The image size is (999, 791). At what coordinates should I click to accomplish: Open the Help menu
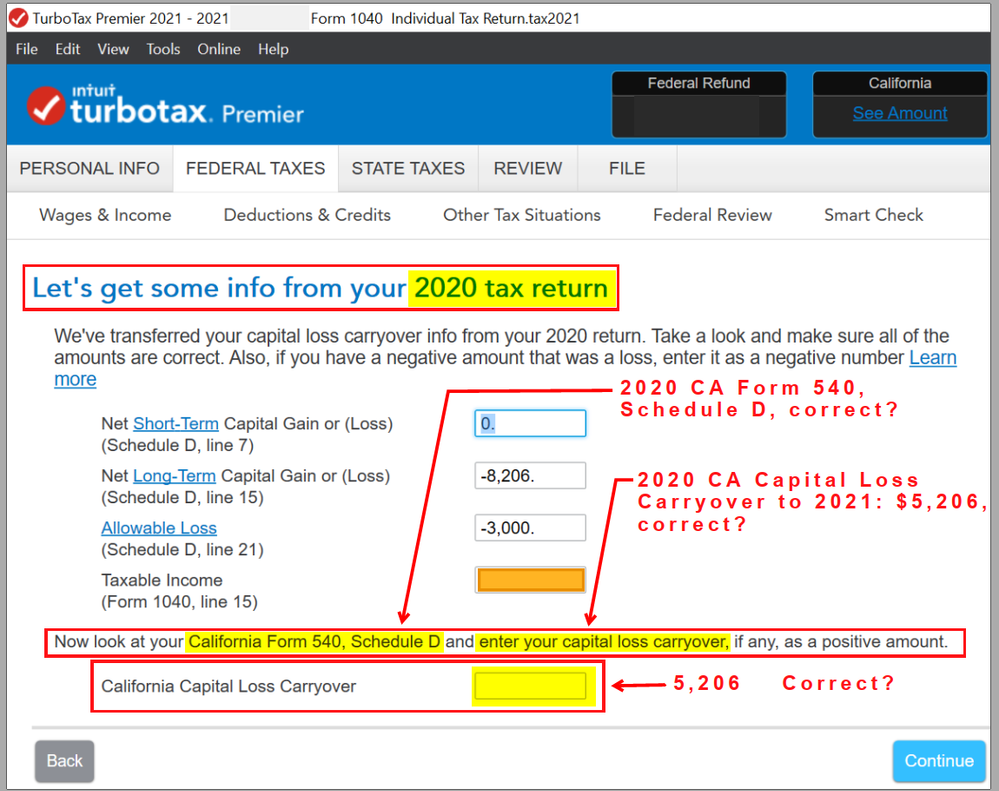[273, 49]
